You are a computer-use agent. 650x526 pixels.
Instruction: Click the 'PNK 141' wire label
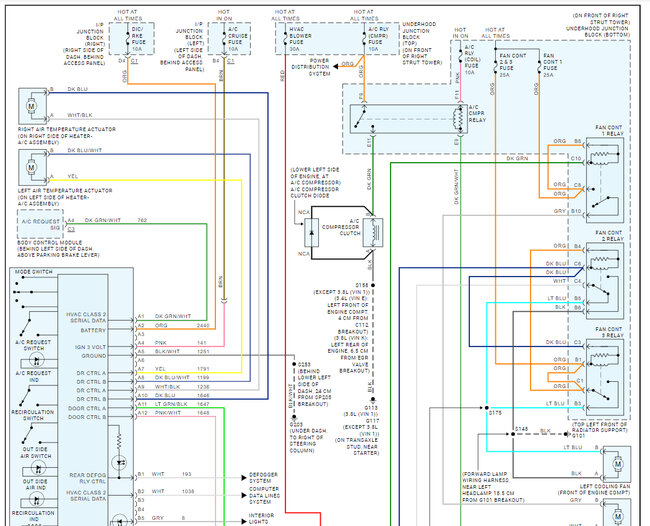181,343
